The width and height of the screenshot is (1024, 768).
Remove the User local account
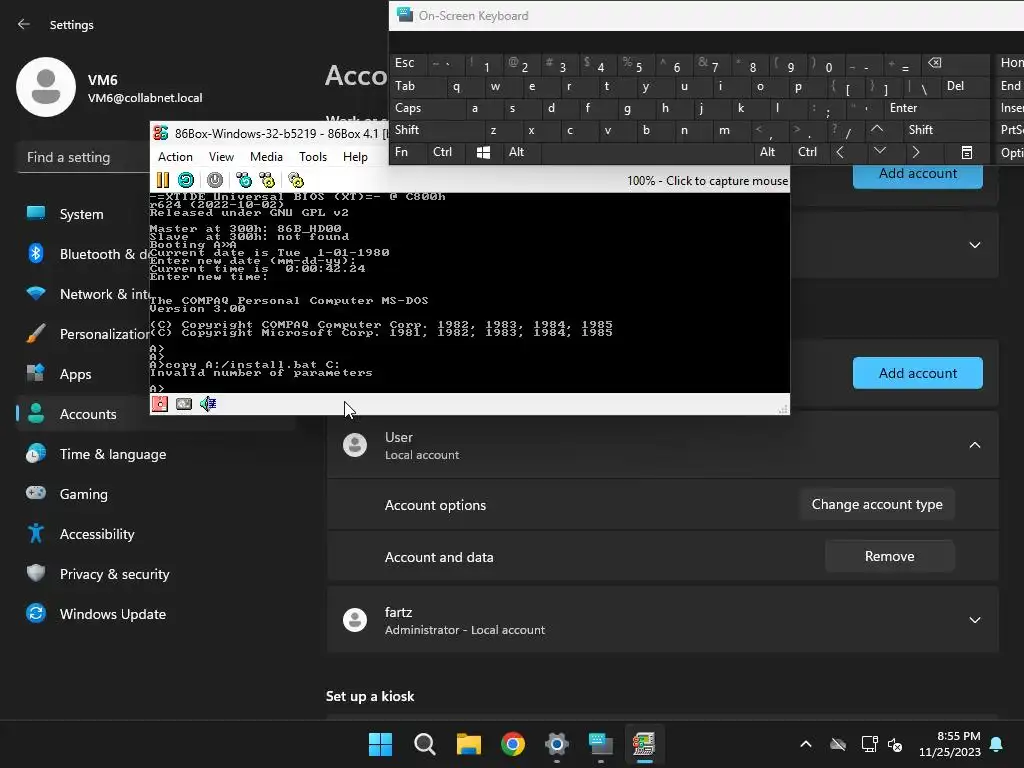889,556
